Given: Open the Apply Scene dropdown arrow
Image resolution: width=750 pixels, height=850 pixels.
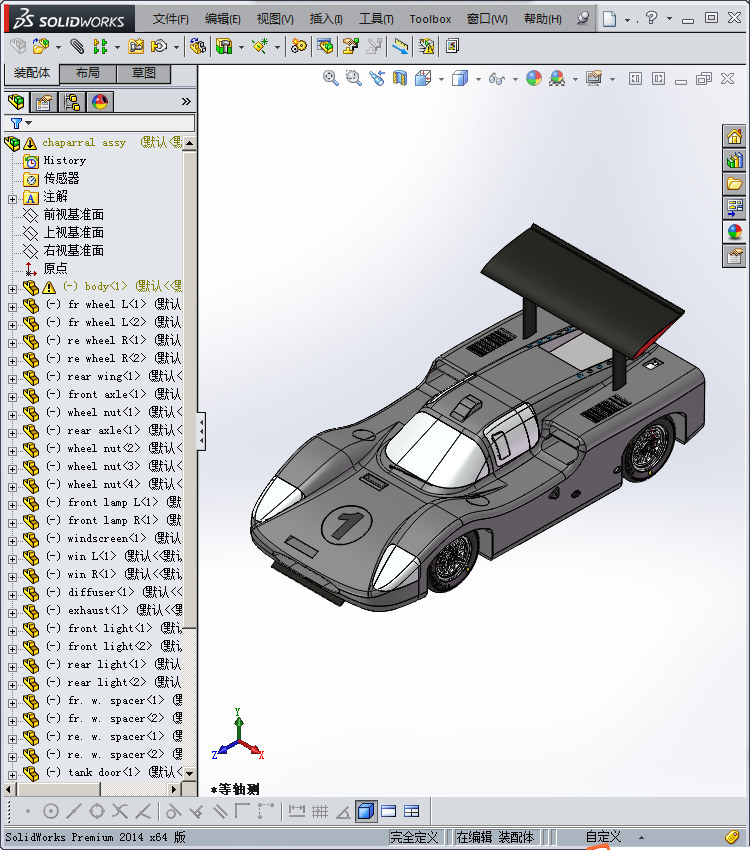Looking at the screenshot, I should coord(576,79).
